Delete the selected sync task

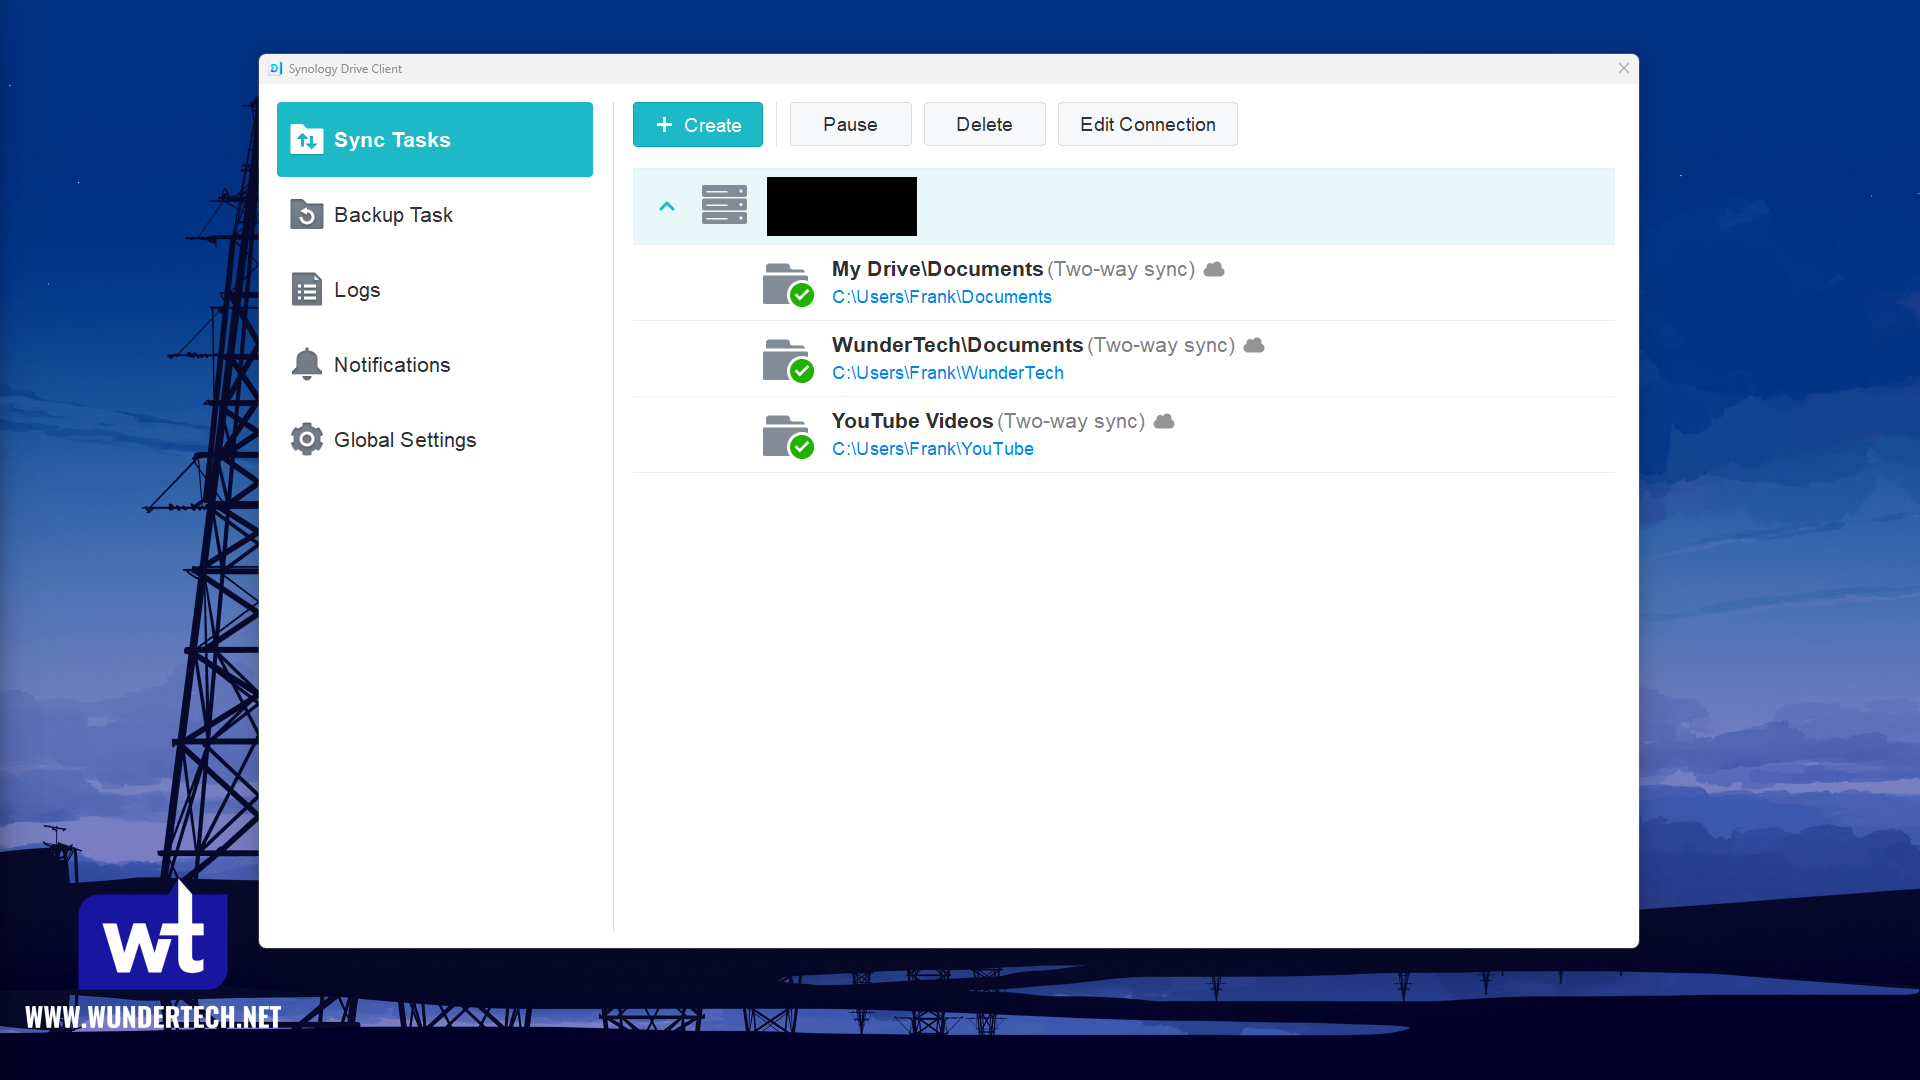click(984, 125)
